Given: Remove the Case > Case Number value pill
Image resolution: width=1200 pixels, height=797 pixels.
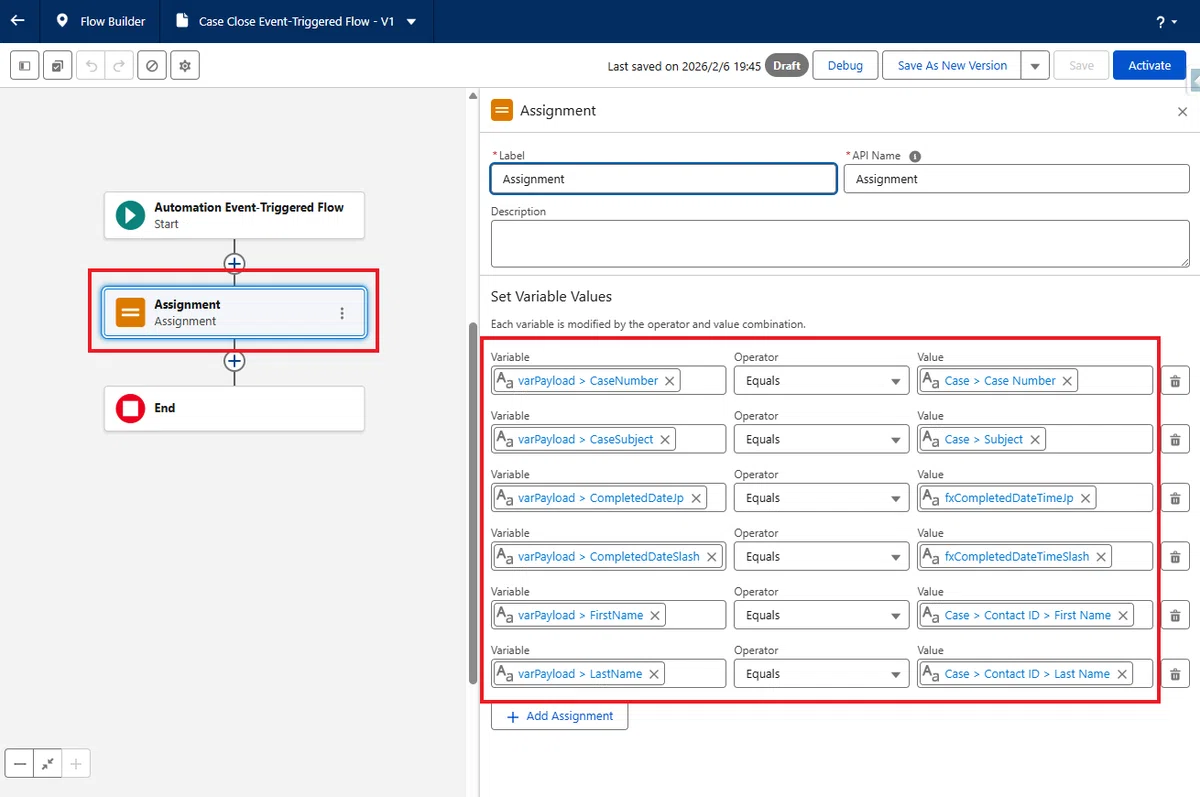Looking at the screenshot, I should 1067,381.
